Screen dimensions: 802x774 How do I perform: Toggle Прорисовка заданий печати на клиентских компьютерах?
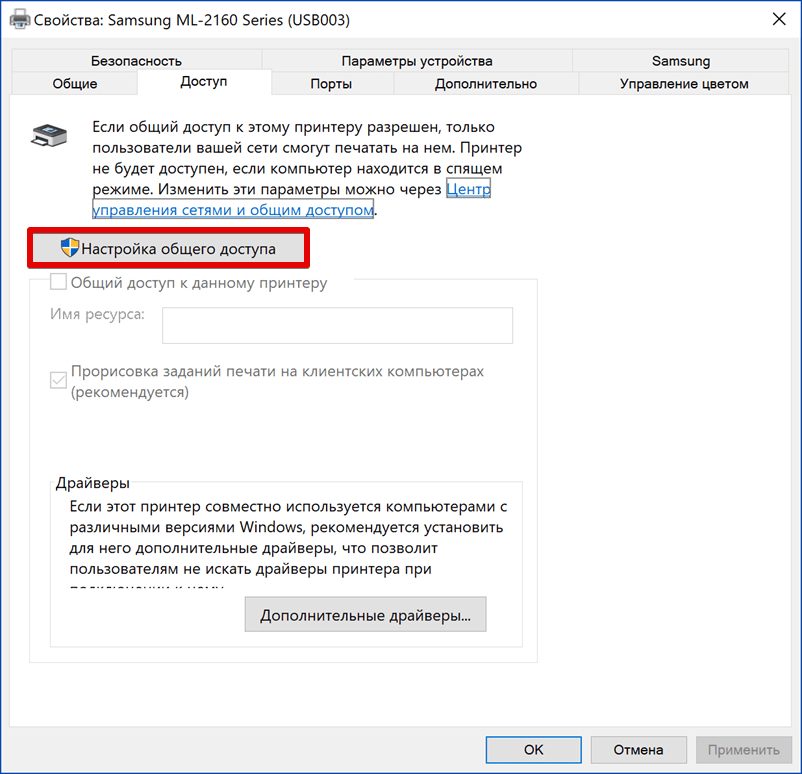58,380
